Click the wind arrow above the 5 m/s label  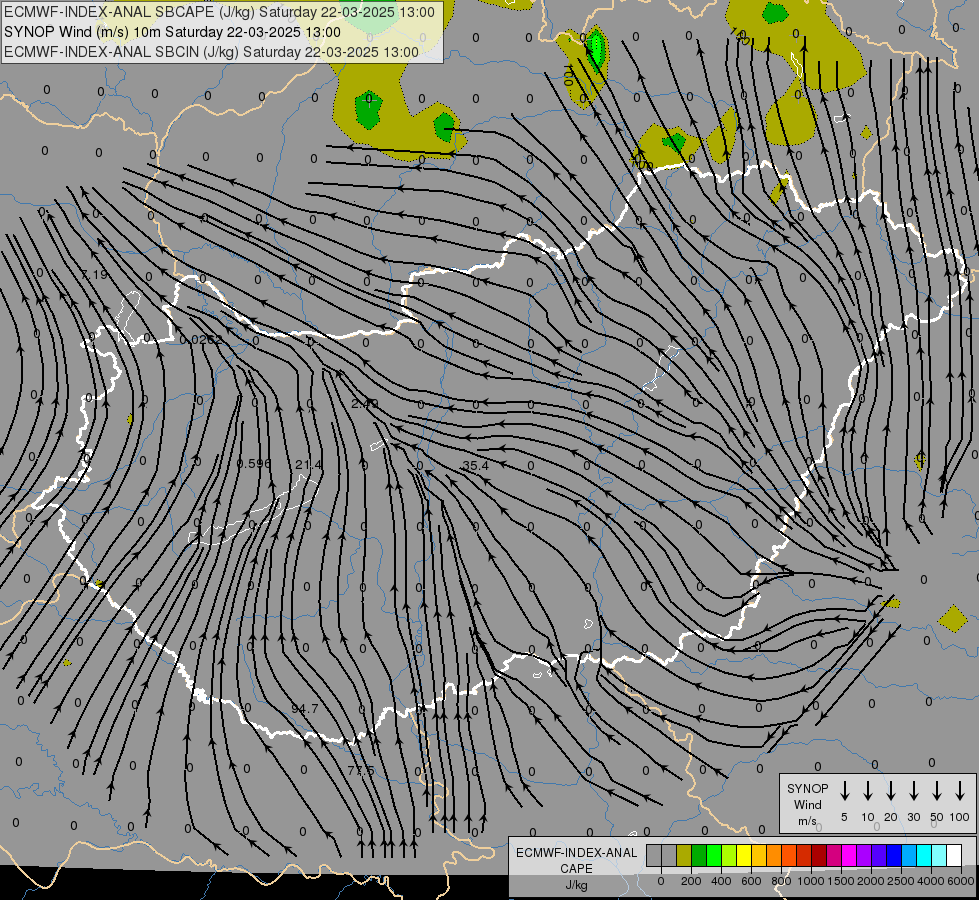844,791
